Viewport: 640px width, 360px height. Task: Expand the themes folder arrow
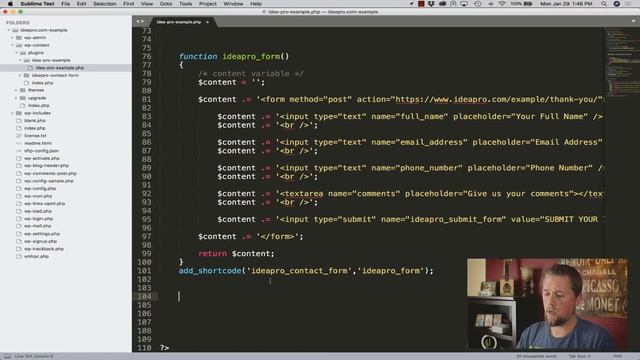[x=17, y=90]
